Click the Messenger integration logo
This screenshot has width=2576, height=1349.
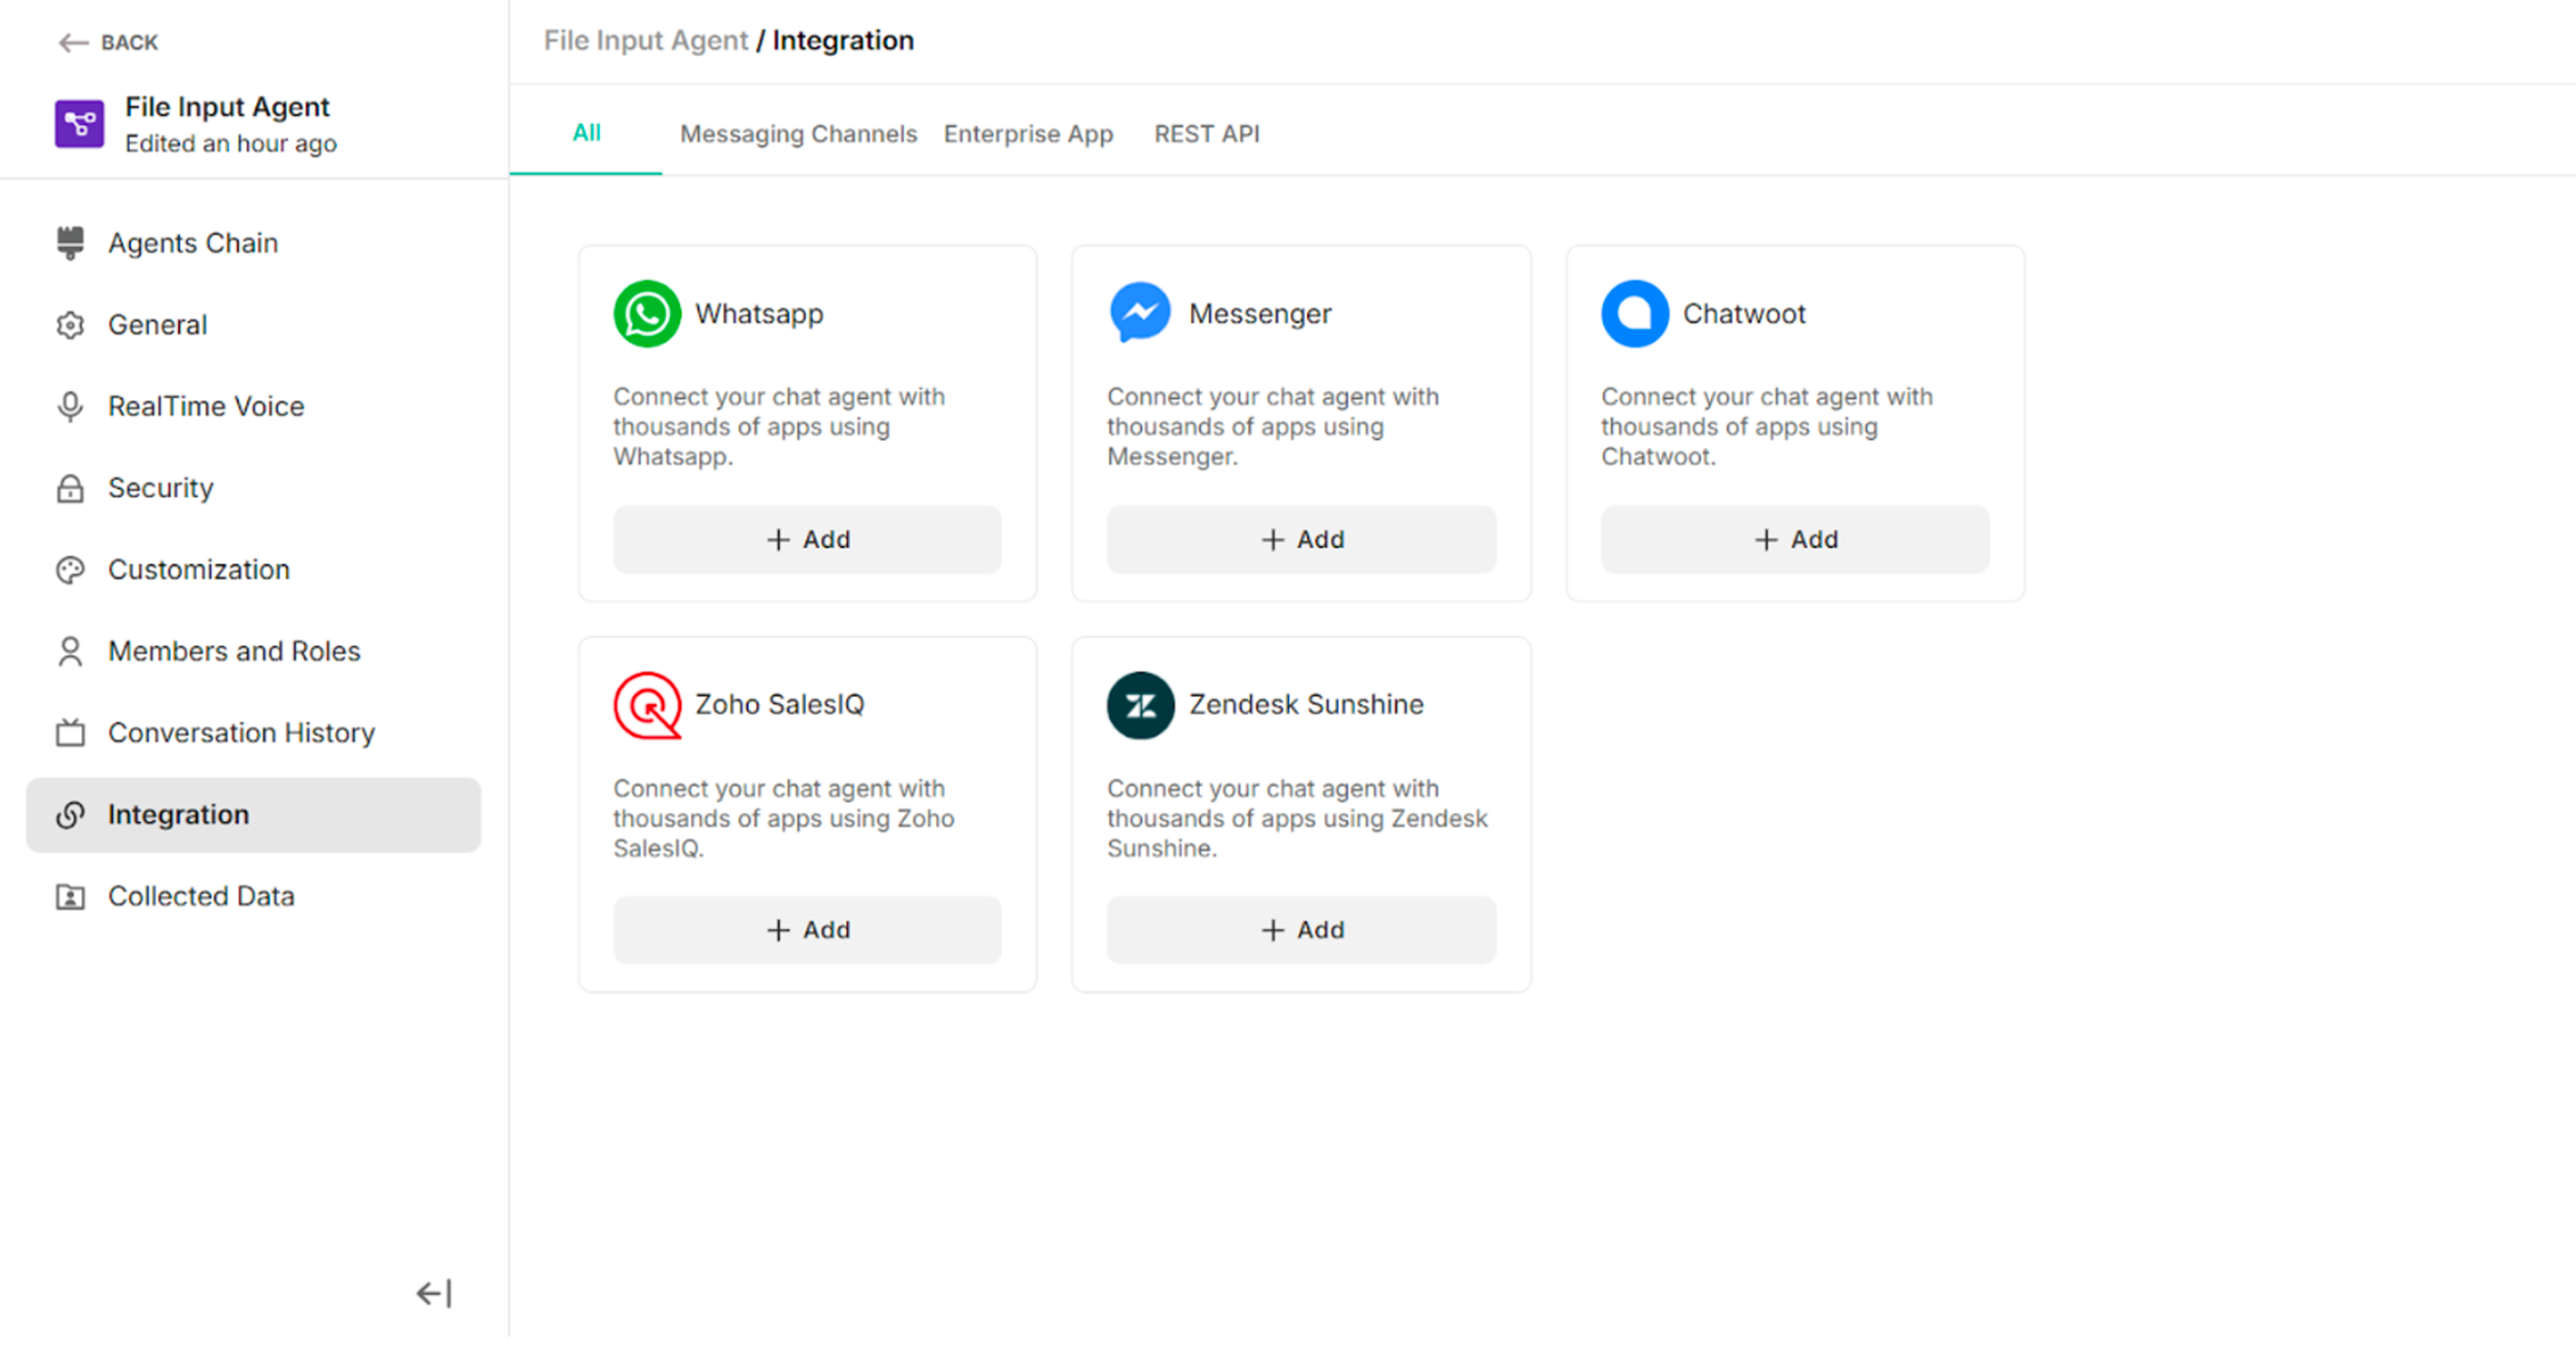click(x=1140, y=312)
